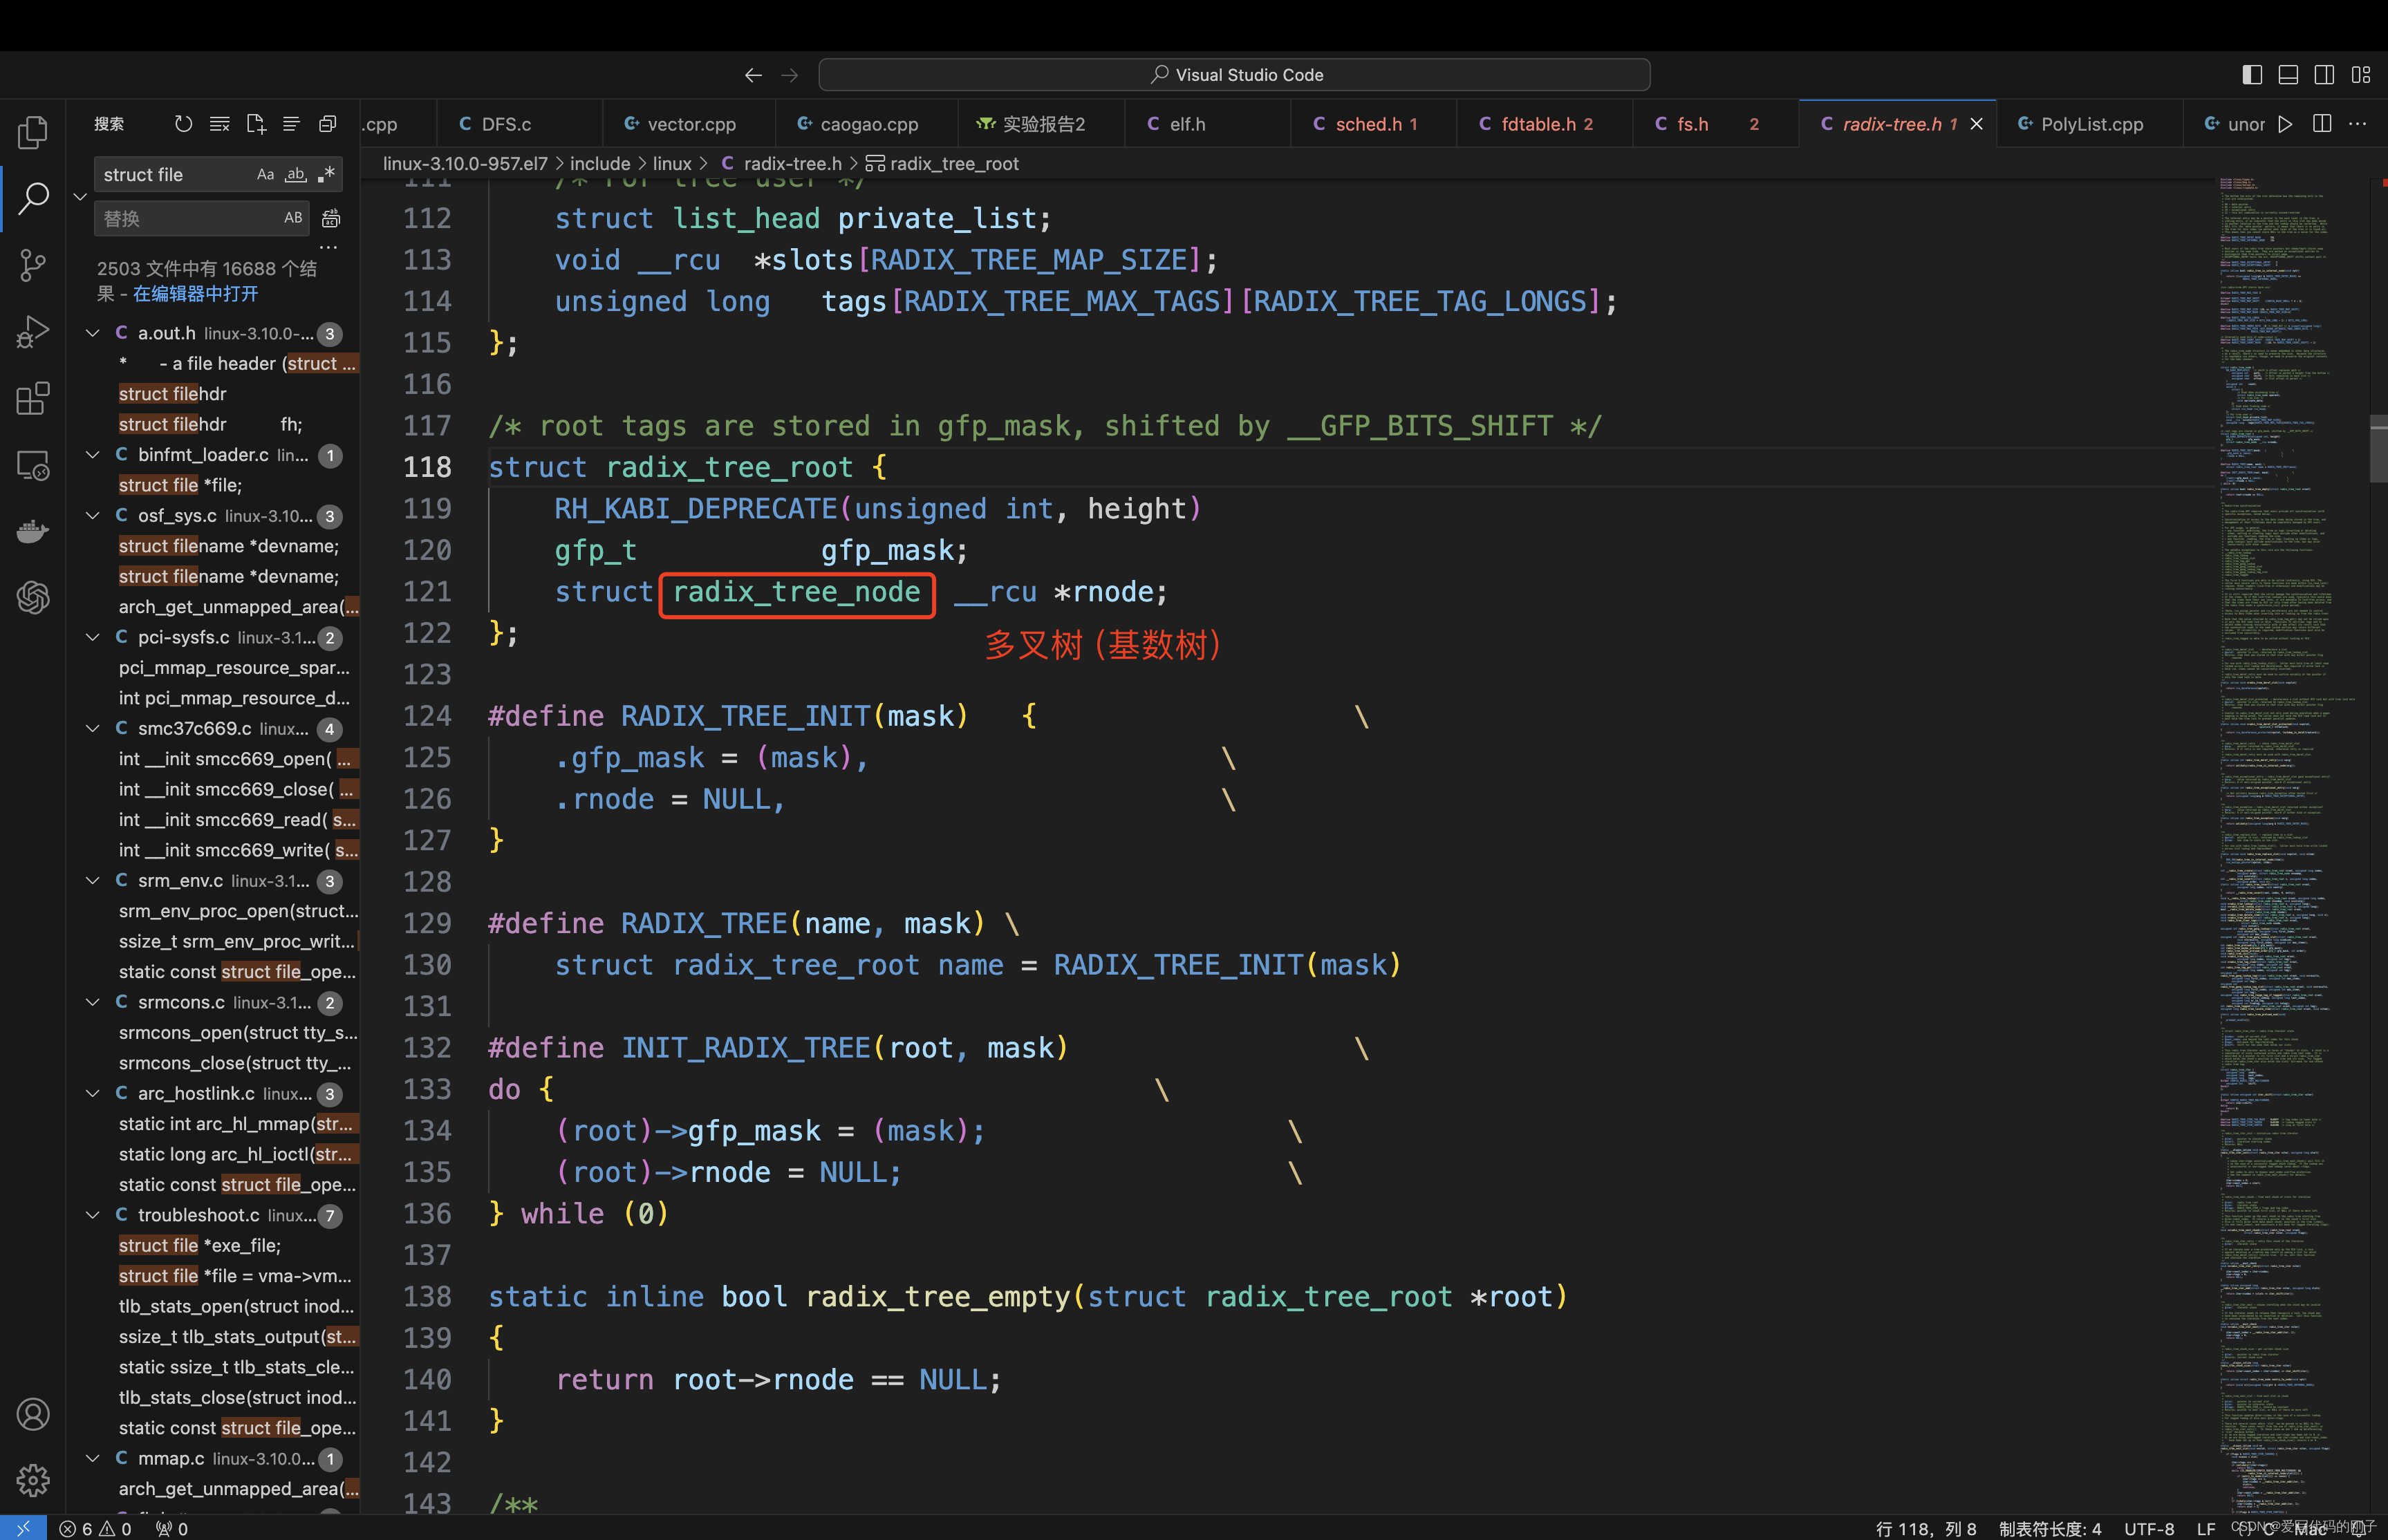The width and height of the screenshot is (2388, 1540).
Task: Run the file with play icon
Action: pyautogui.click(x=2285, y=124)
